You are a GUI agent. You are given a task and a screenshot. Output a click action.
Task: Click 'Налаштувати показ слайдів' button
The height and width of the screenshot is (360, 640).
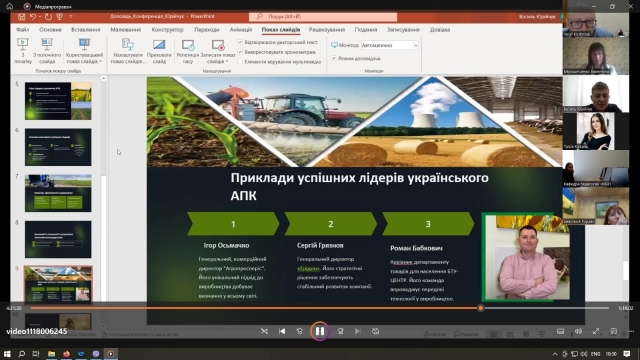[128, 51]
